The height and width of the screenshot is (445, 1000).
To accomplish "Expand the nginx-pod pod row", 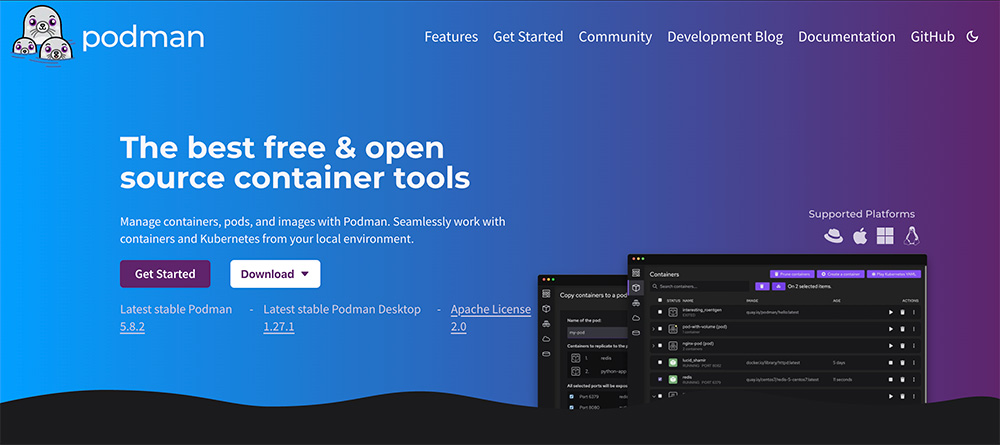I will 653,346.
